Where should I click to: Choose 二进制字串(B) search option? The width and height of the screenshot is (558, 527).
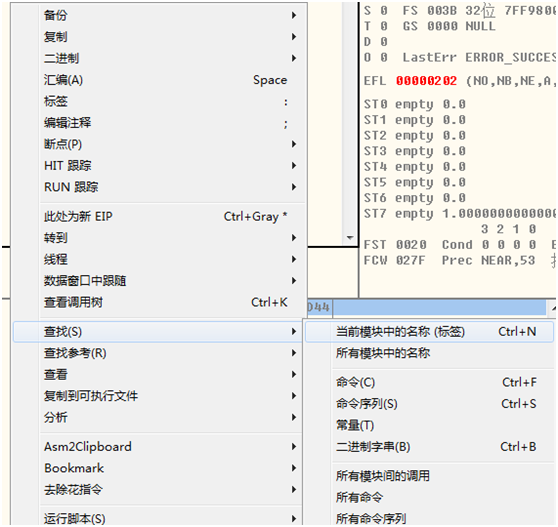tap(430, 447)
